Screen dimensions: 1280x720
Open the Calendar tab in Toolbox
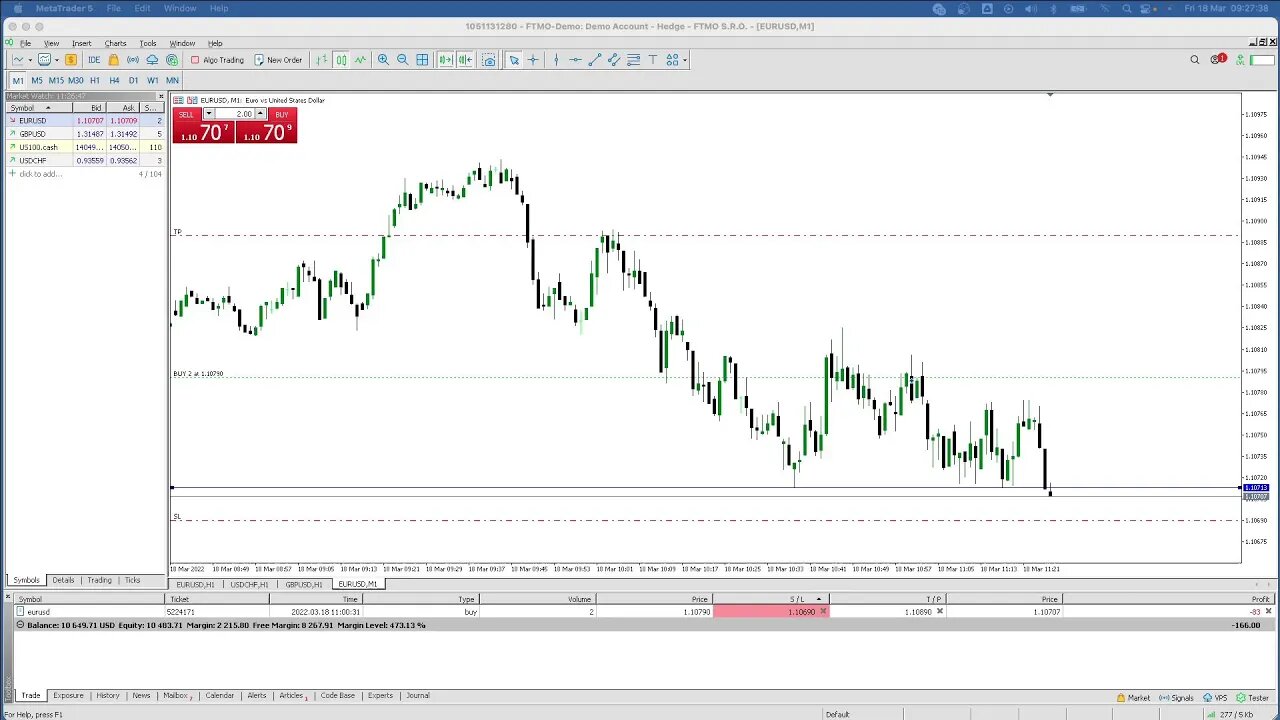click(219, 695)
